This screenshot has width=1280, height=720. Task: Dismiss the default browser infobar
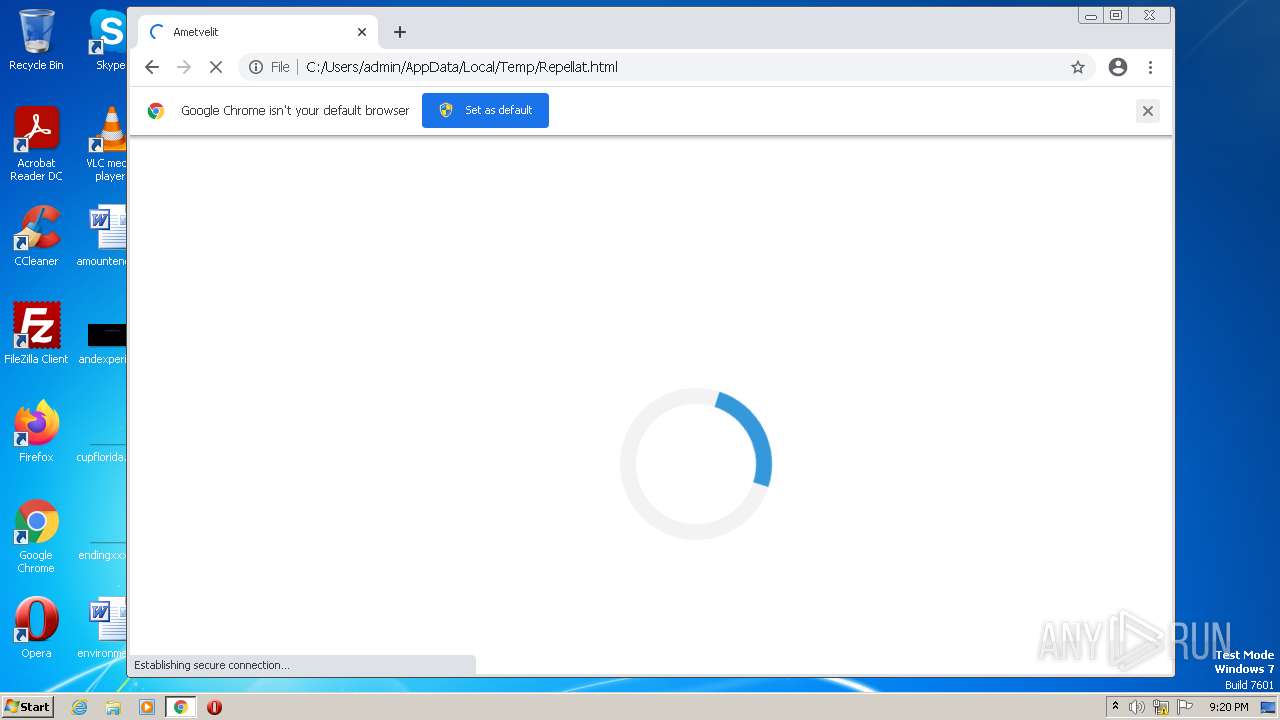pyautogui.click(x=1148, y=111)
